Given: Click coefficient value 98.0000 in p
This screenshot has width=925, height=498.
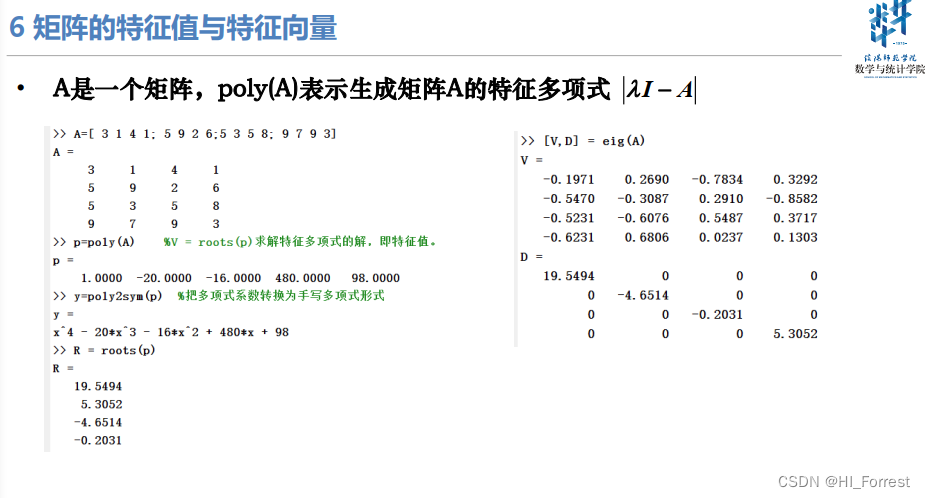Looking at the screenshot, I should 376,278.
